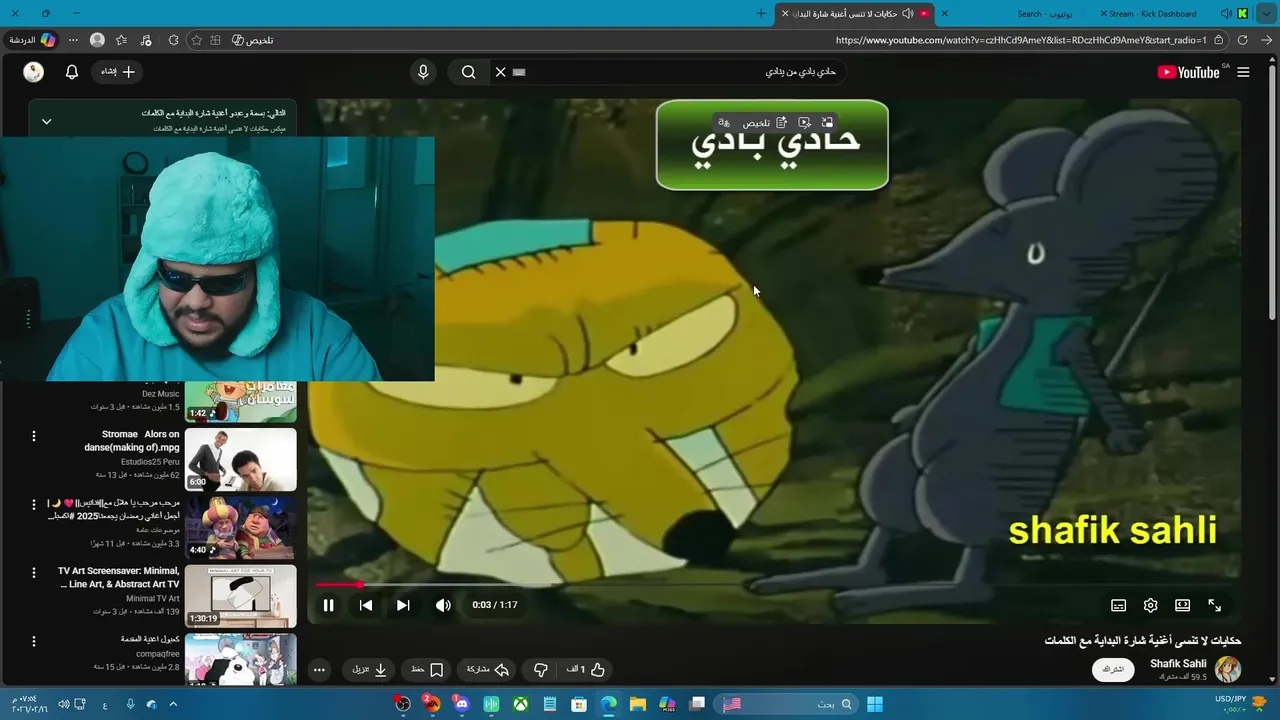
Task: Open browser extensions puzzle icon
Action: tap(173, 40)
